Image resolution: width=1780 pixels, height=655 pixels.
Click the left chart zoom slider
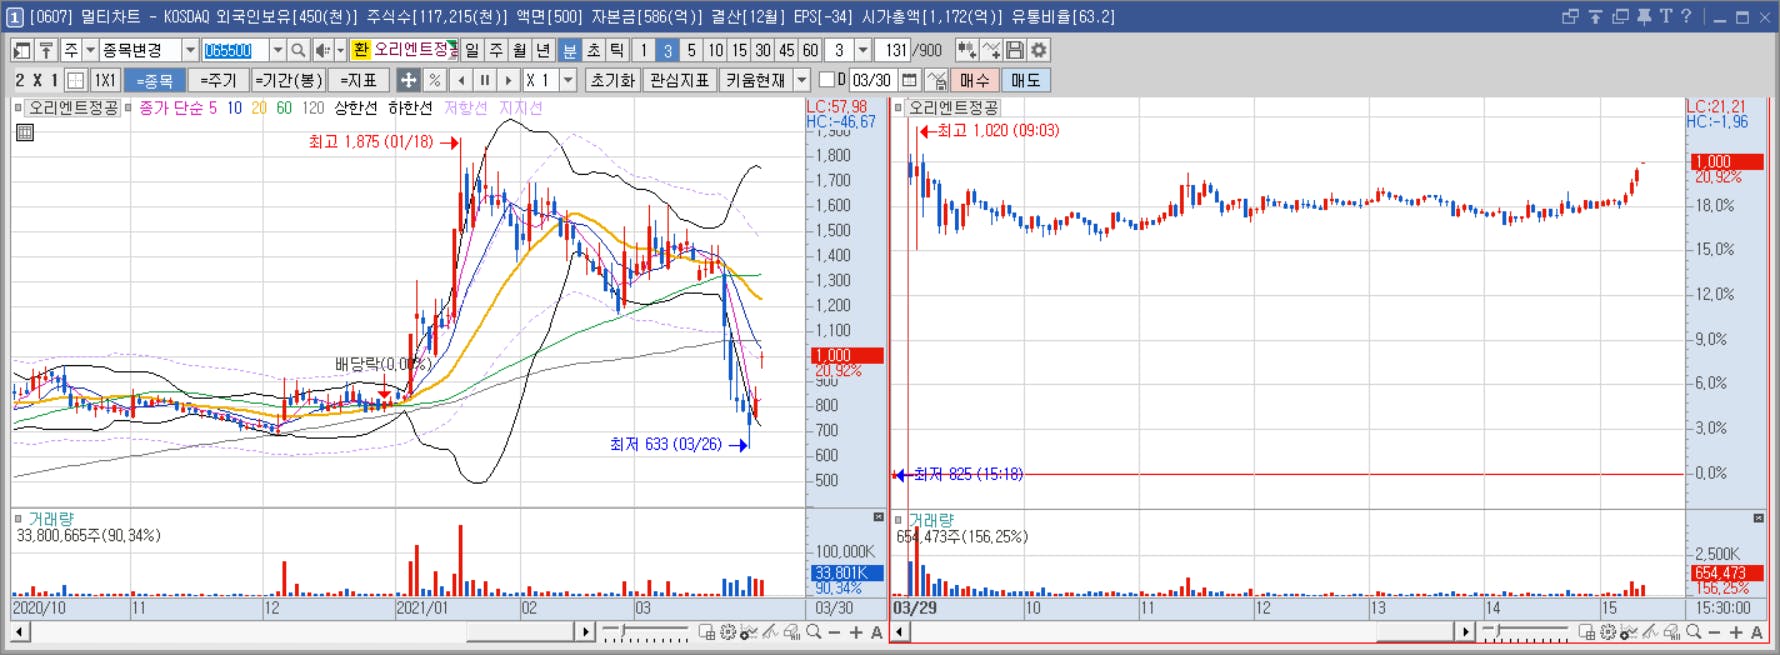(x=646, y=632)
